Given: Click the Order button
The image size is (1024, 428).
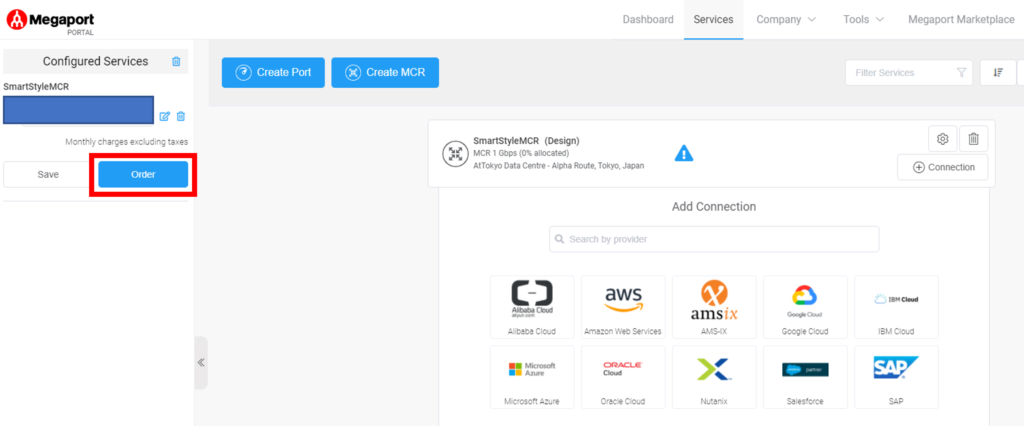Looking at the screenshot, I should 143,174.
